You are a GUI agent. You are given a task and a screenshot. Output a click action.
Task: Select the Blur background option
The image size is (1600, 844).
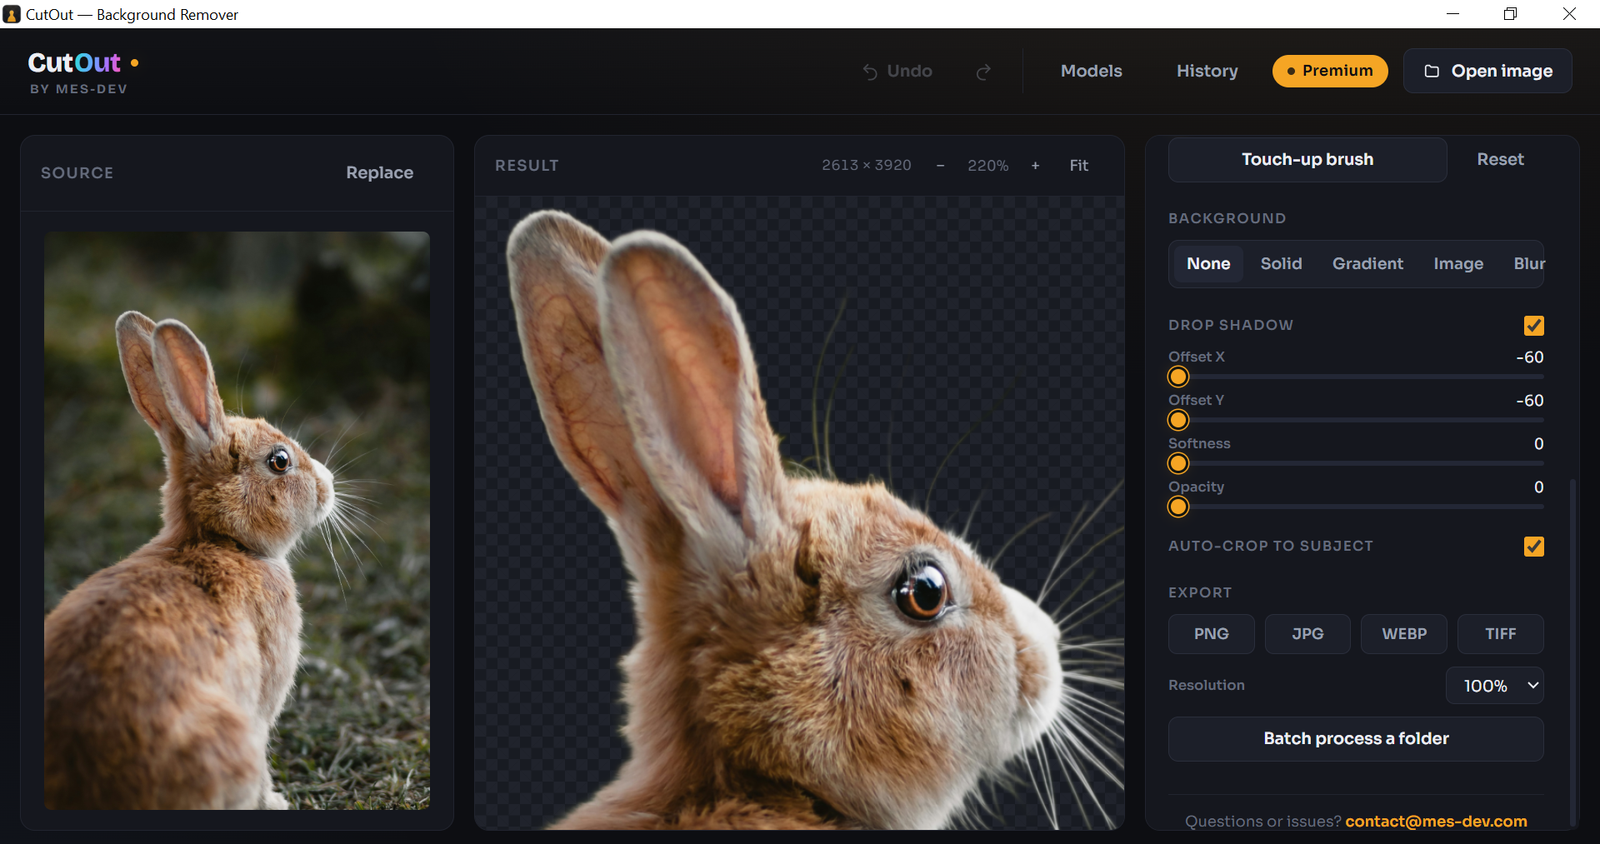(1528, 264)
